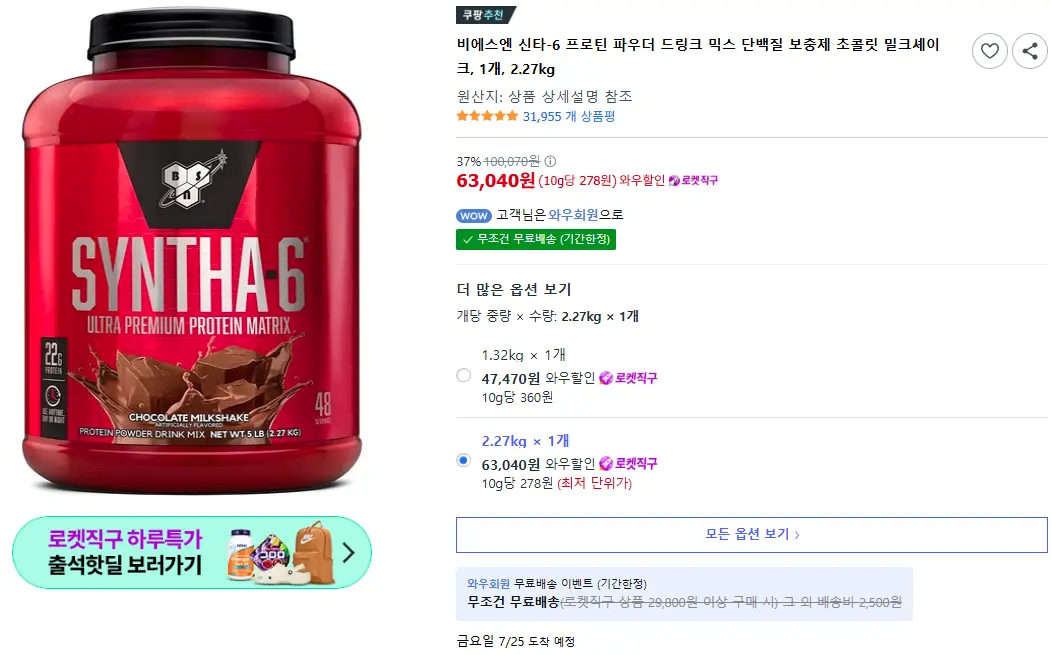Image resolution: width=1051 pixels, height=655 pixels.
Task: Click the Syntha-6 product image
Action: 192,251
